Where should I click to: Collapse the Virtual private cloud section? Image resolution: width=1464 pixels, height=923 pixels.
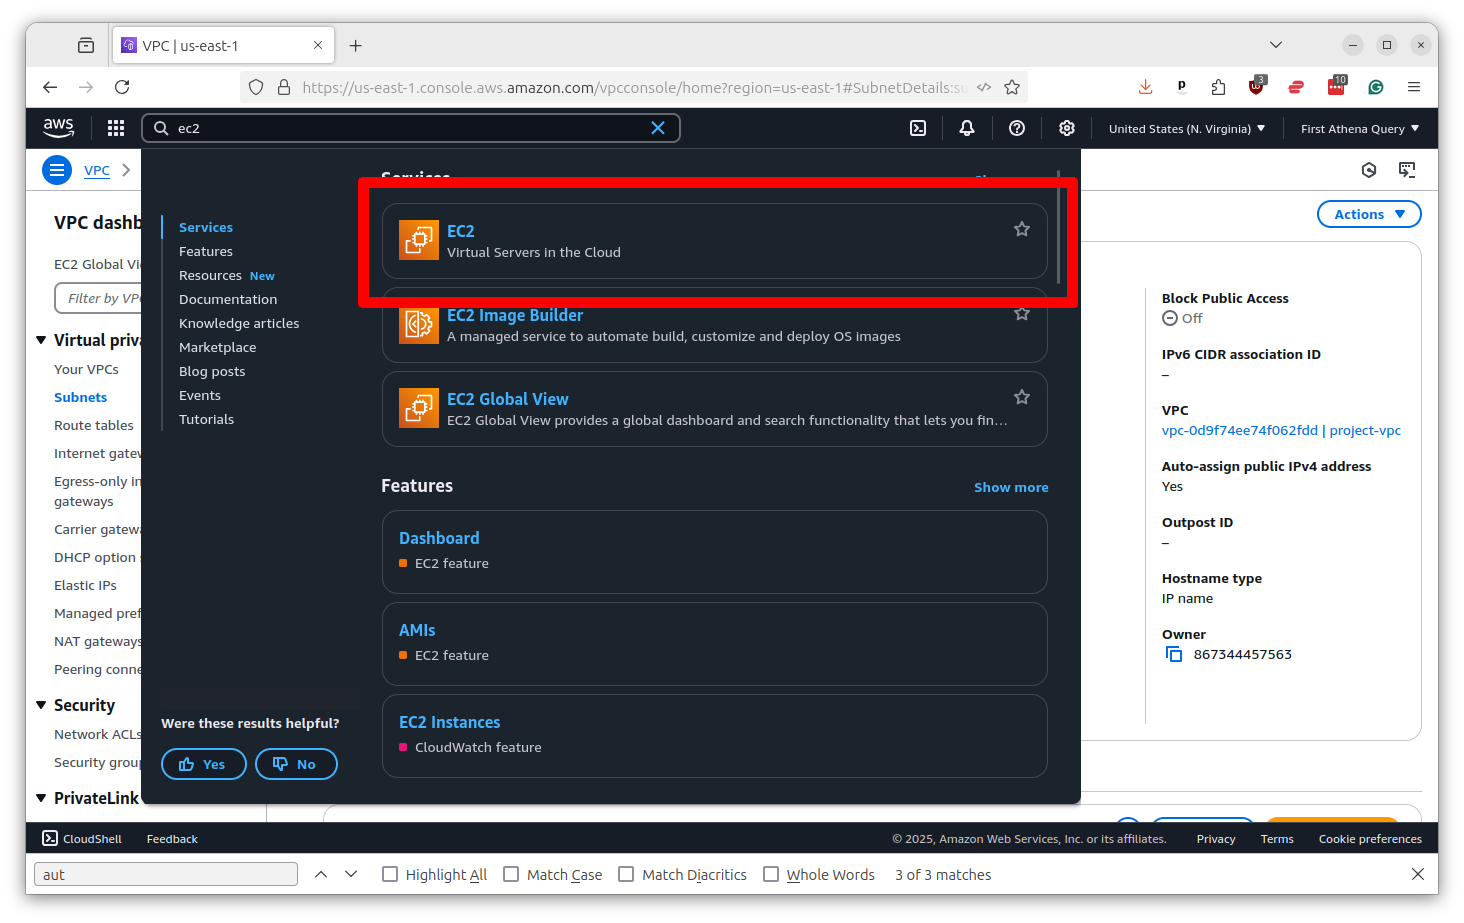coord(39,340)
